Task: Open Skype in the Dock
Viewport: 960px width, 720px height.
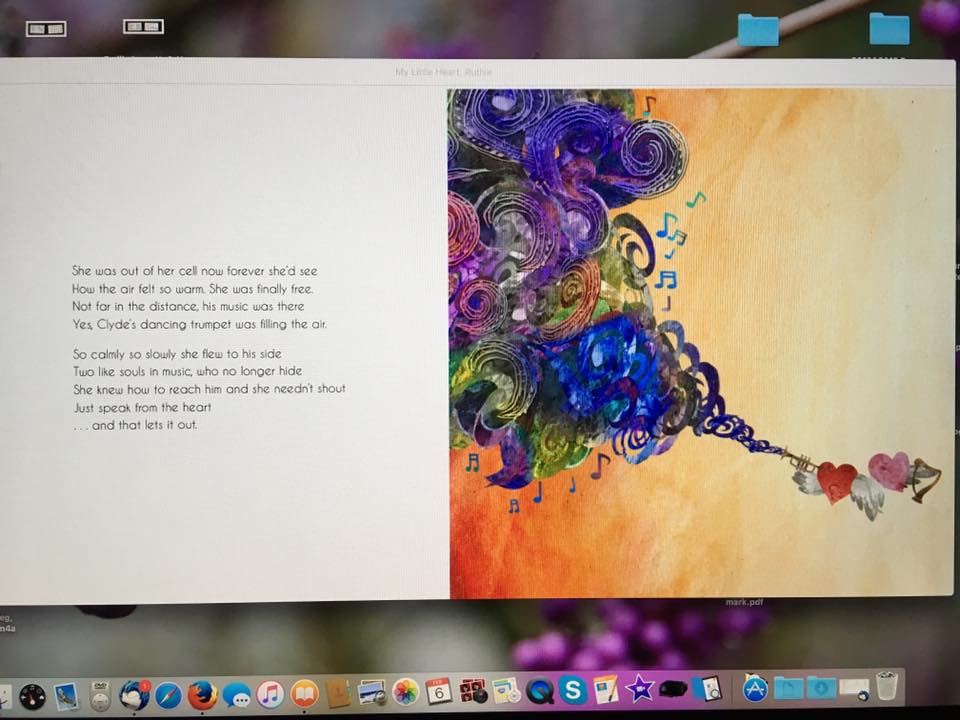Action: (x=573, y=690)
